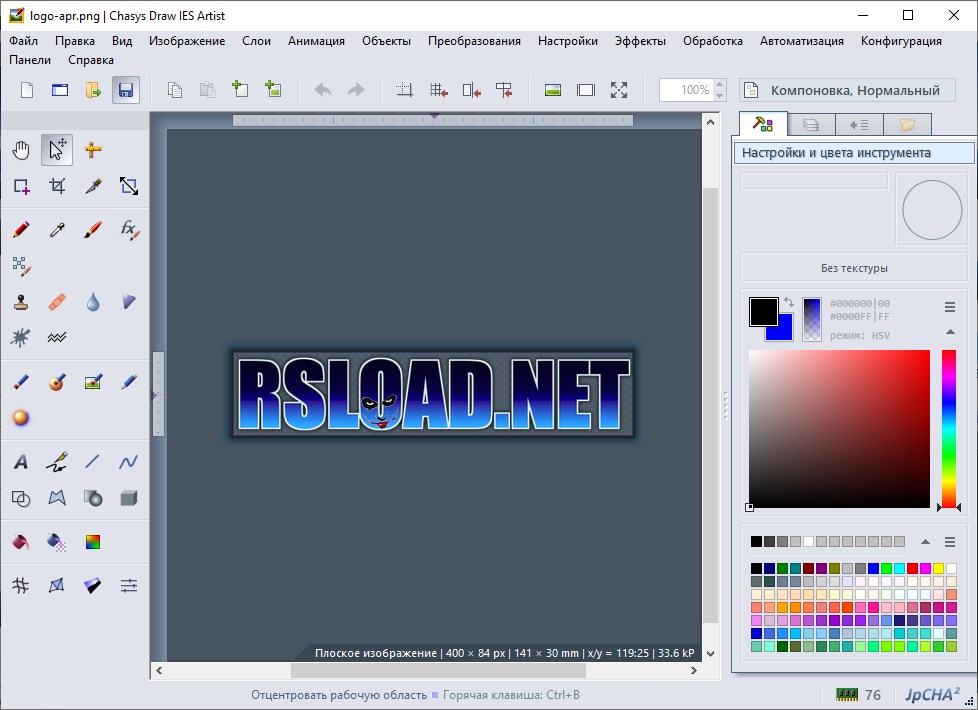Create a new blank document
The width and height of the screenshot is (978, 710).
coord(27,90)
